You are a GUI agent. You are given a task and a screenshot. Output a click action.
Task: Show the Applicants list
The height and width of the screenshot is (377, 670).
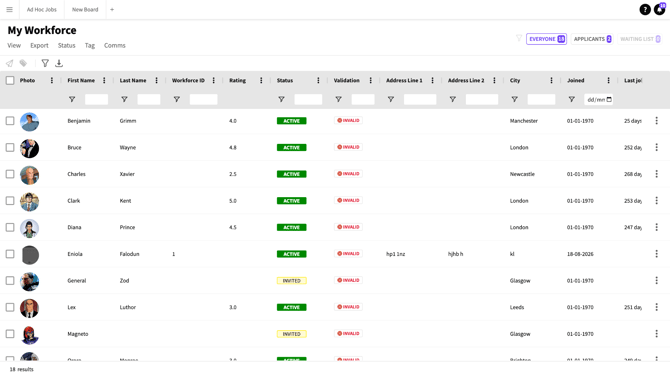coord(592,39)
